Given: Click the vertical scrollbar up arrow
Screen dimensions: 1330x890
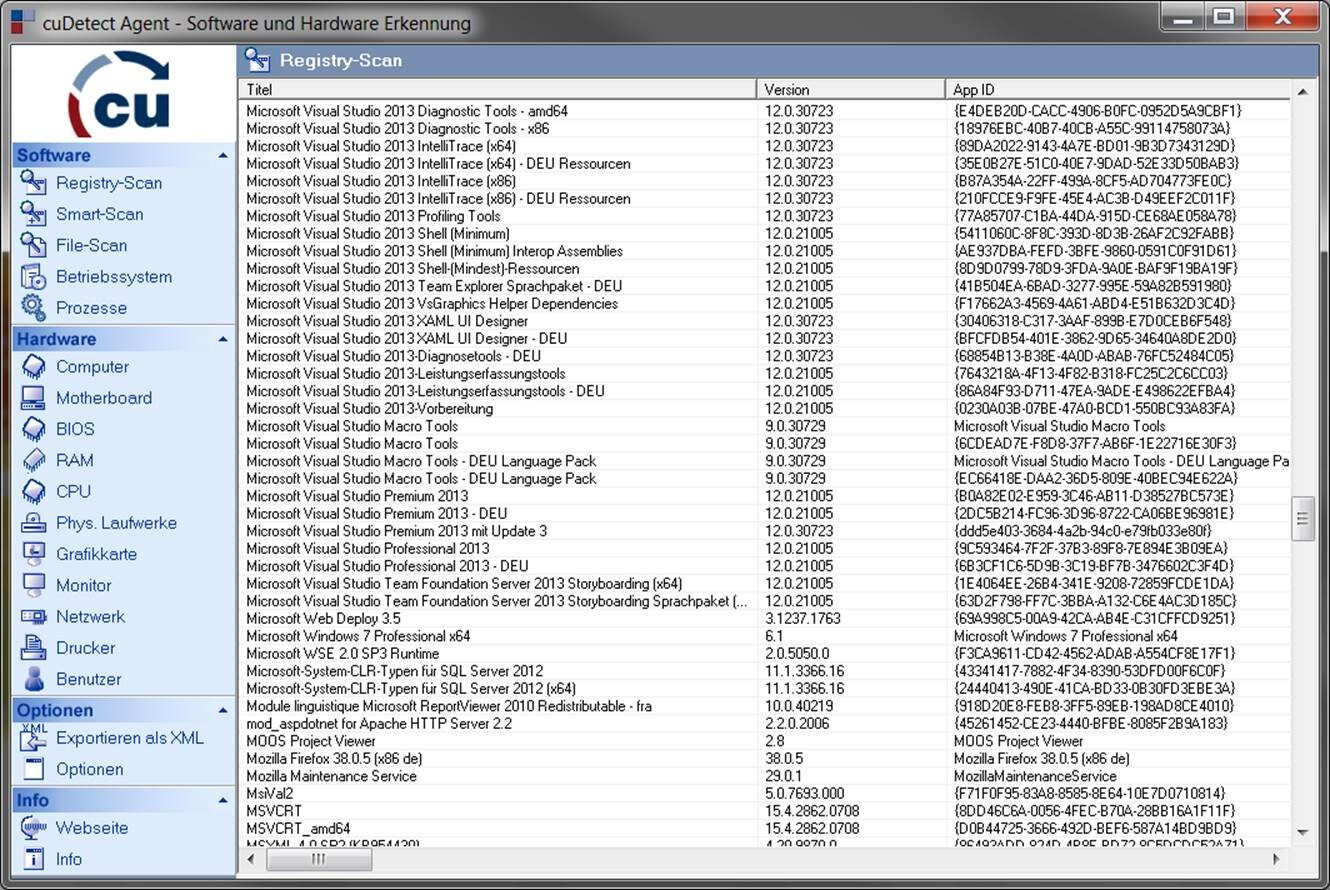Looking at the screenshot, I should pos(1302,92).
